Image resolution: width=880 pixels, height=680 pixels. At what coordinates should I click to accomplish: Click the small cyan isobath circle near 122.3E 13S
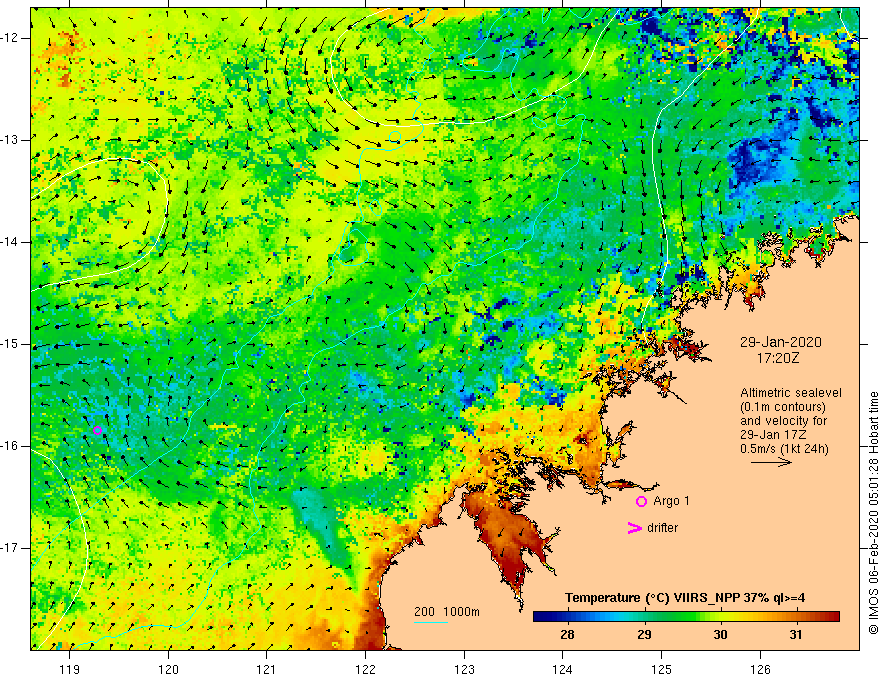pyautogui.click(x=395, y=137)
